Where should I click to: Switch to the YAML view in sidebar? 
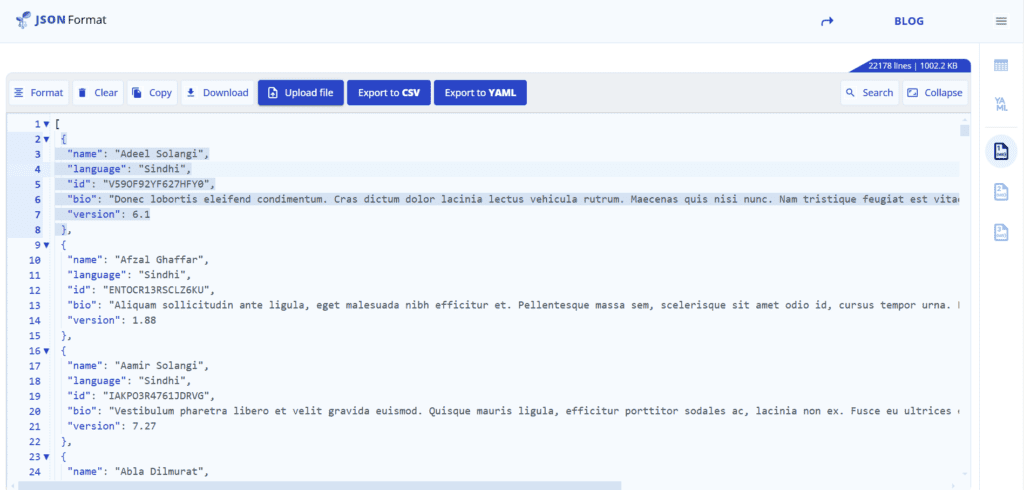[1001, 105]
